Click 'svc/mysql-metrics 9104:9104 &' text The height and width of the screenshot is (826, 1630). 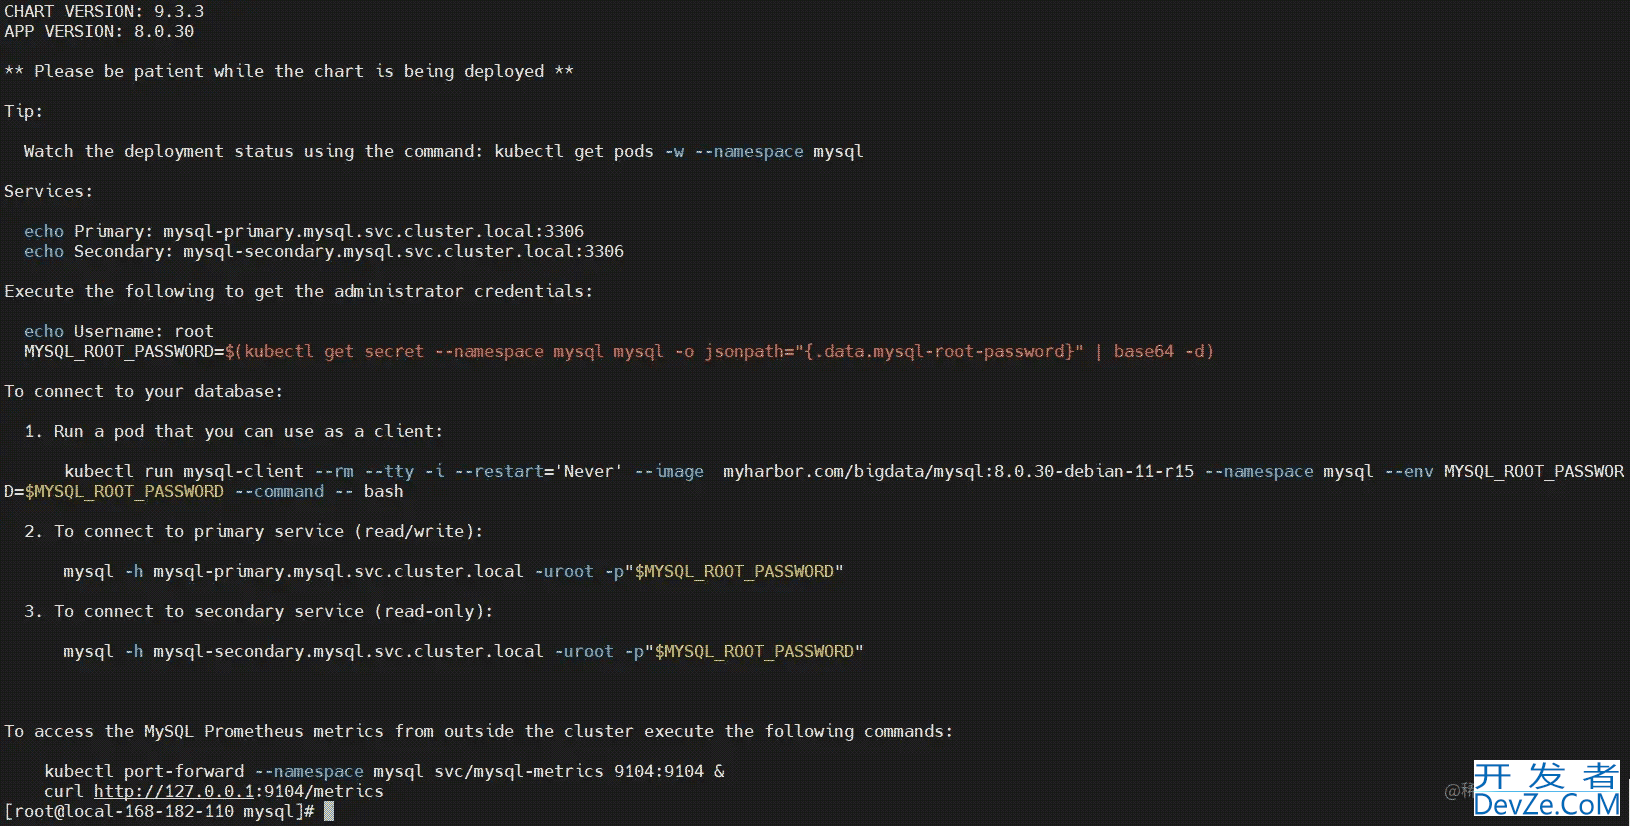(580, 771)
